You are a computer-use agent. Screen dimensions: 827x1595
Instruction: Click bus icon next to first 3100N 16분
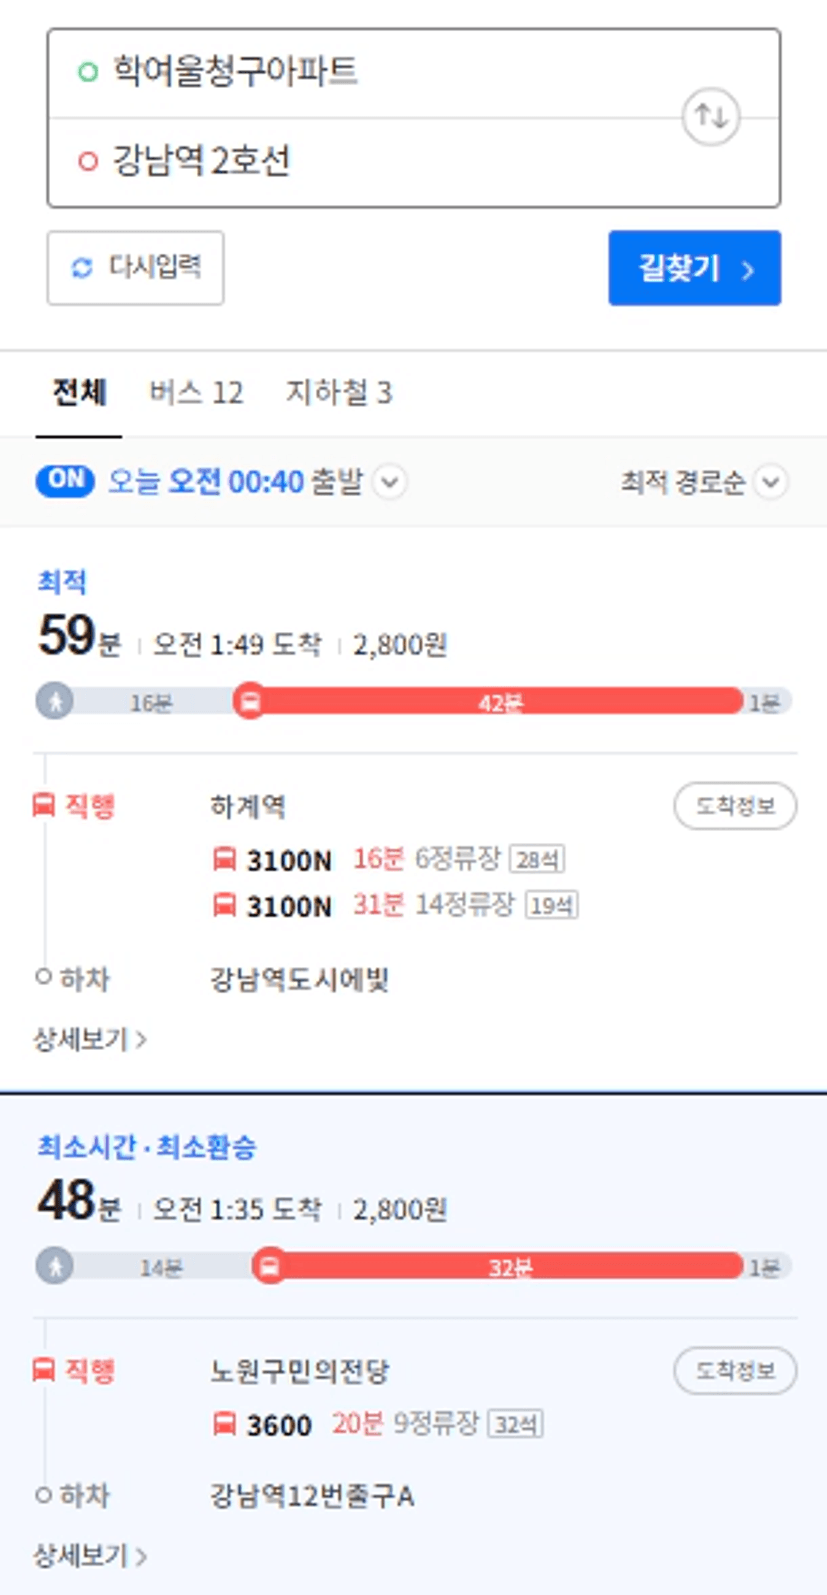(225, 859)
